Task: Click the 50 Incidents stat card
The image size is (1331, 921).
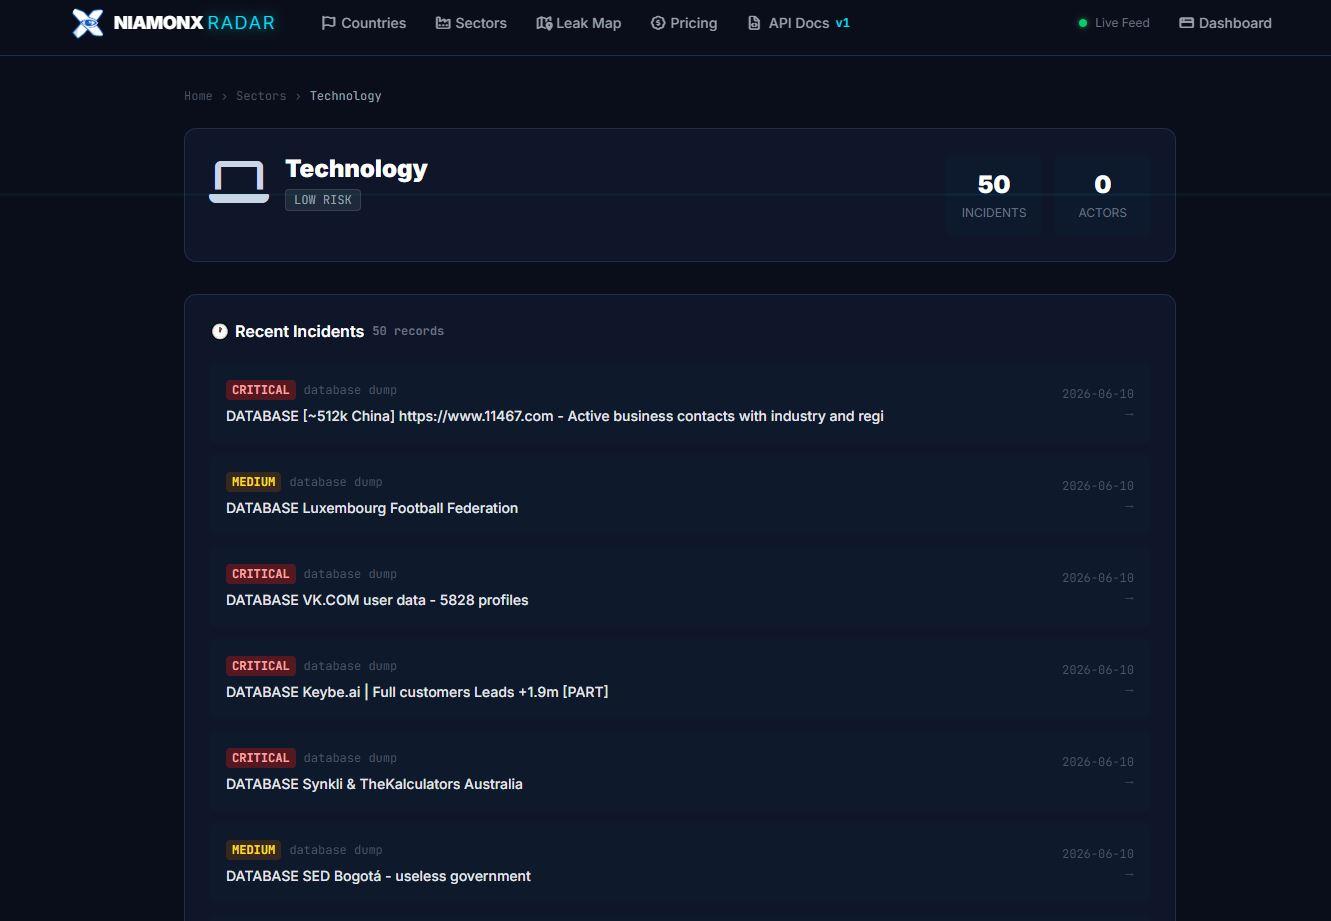Action: [x=994, y=195]
